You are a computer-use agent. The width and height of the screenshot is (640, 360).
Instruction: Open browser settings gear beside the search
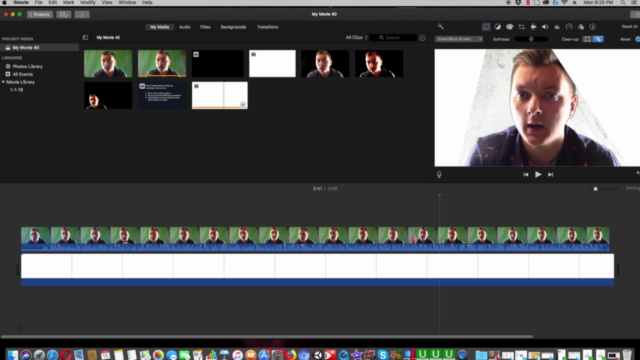pos(422,38)
